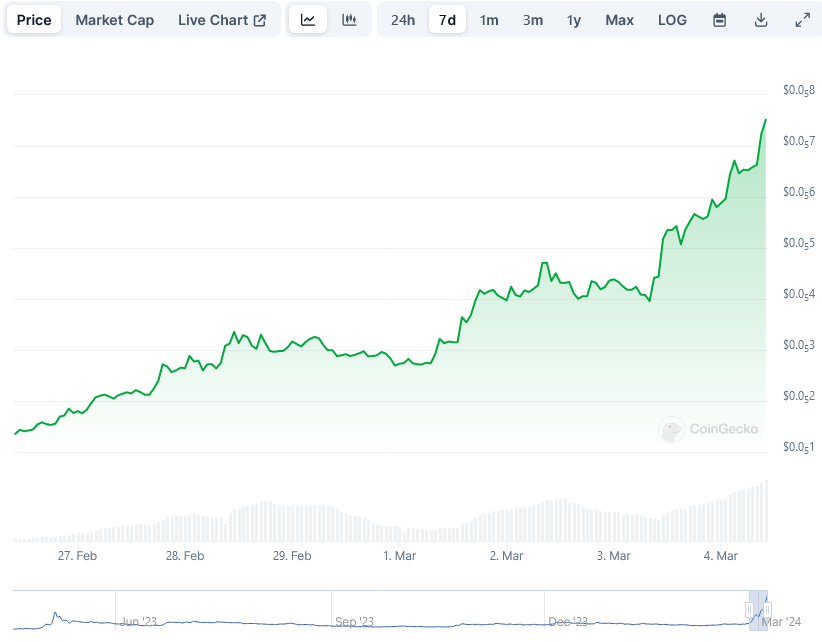Grab the left navigator range handle

749,610
